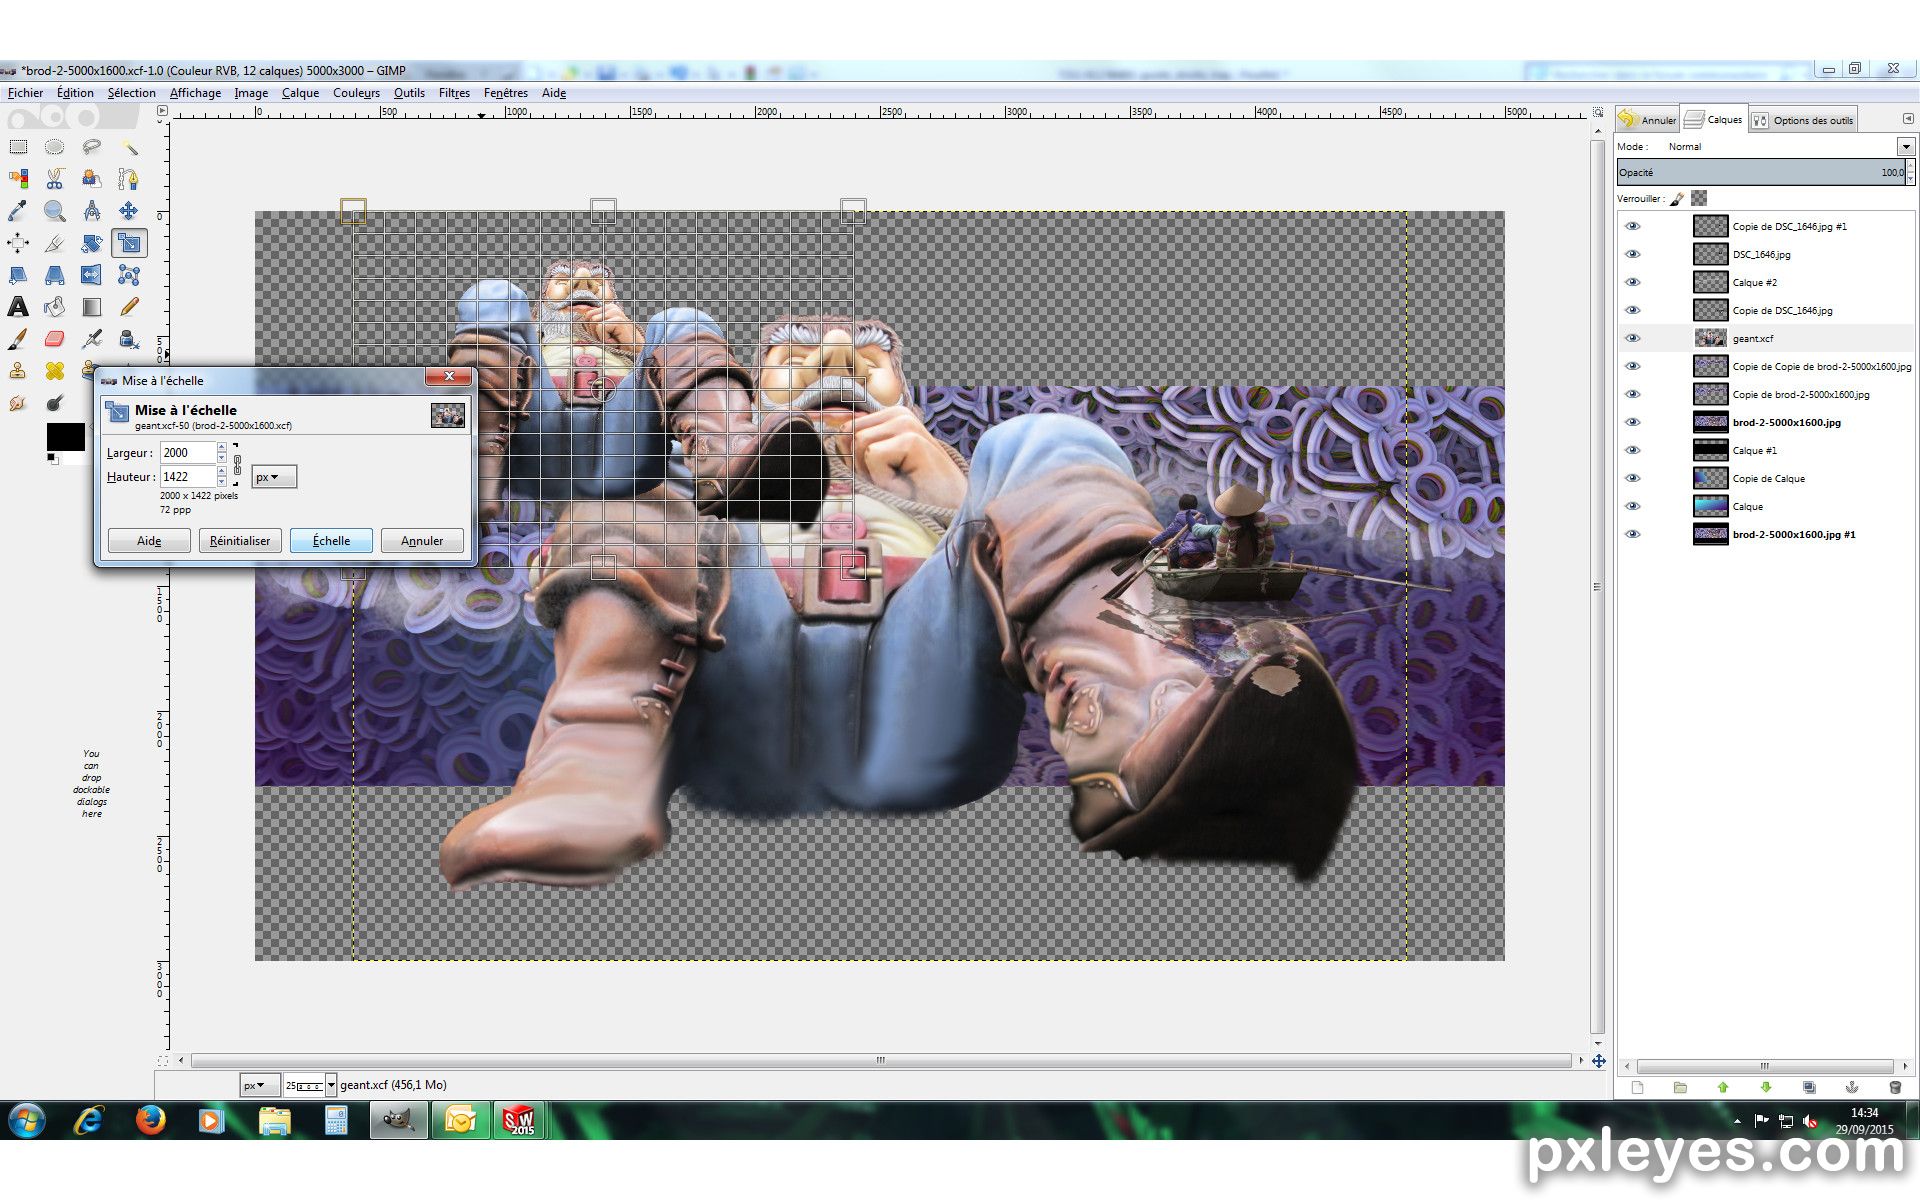Click lower layer green down arrow
The image size is (1920, 1200).
pos(1766,1087)
